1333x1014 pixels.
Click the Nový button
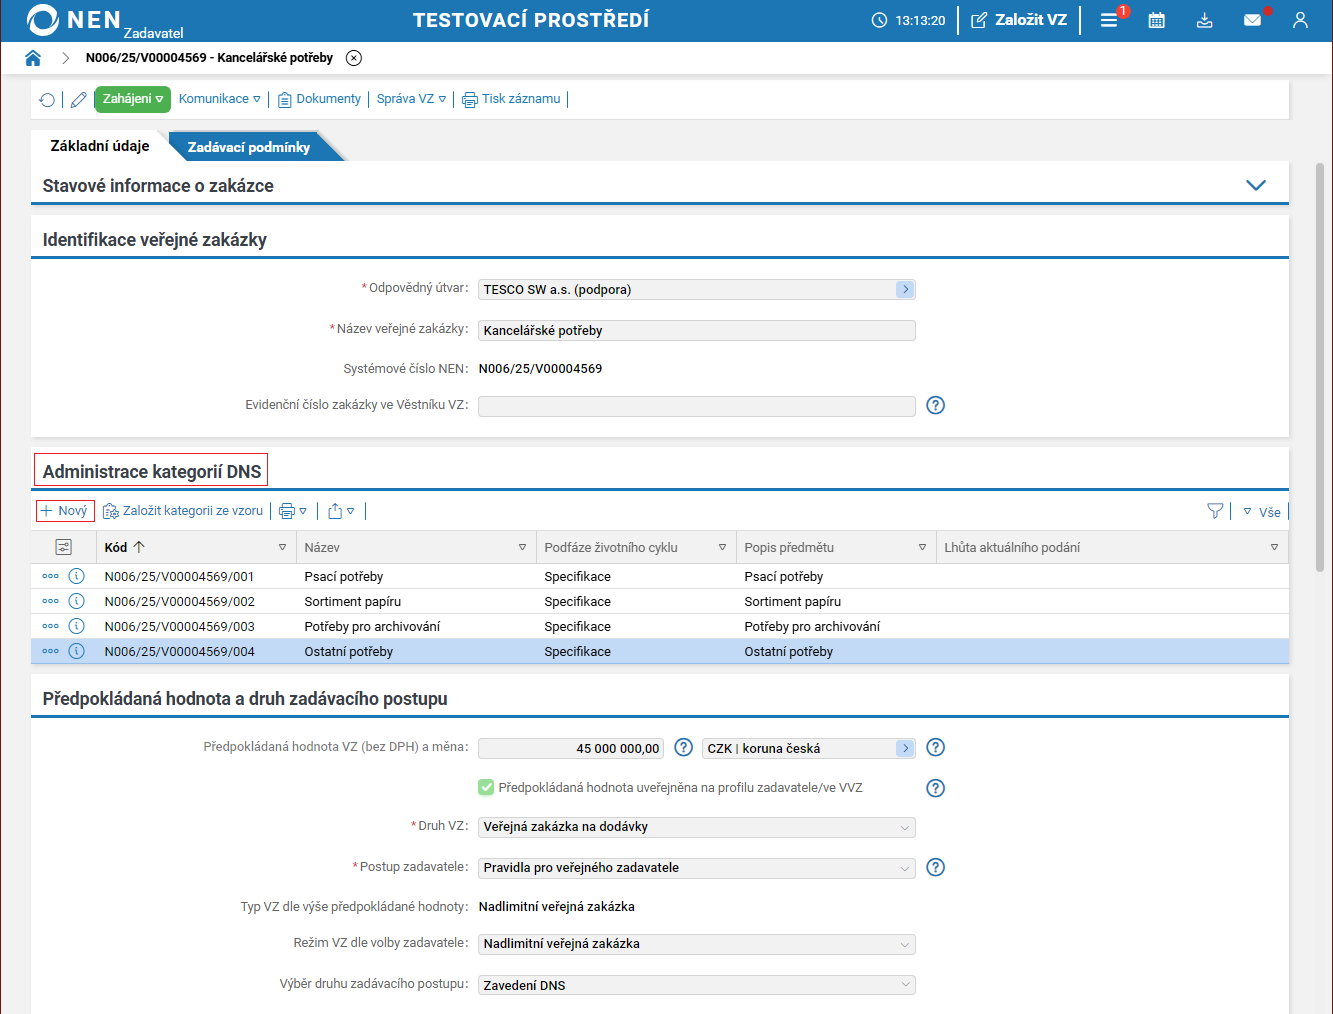coord(65,511)
